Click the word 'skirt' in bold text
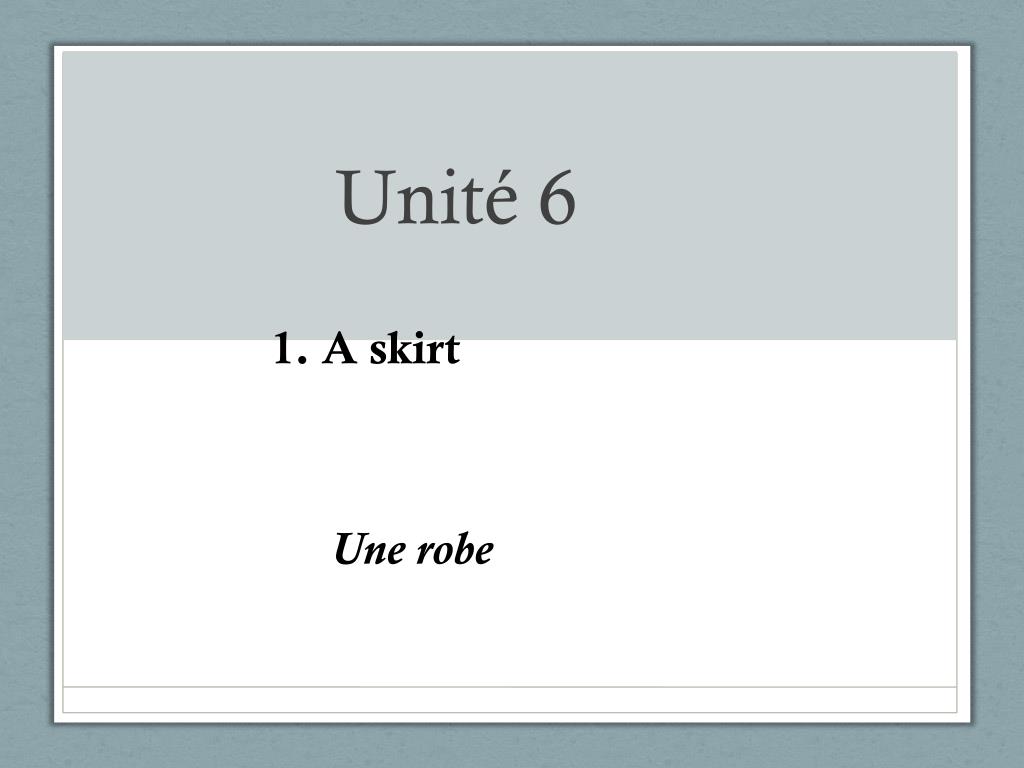This screenshot has height=768, width=1024. (x=415, y=348)
